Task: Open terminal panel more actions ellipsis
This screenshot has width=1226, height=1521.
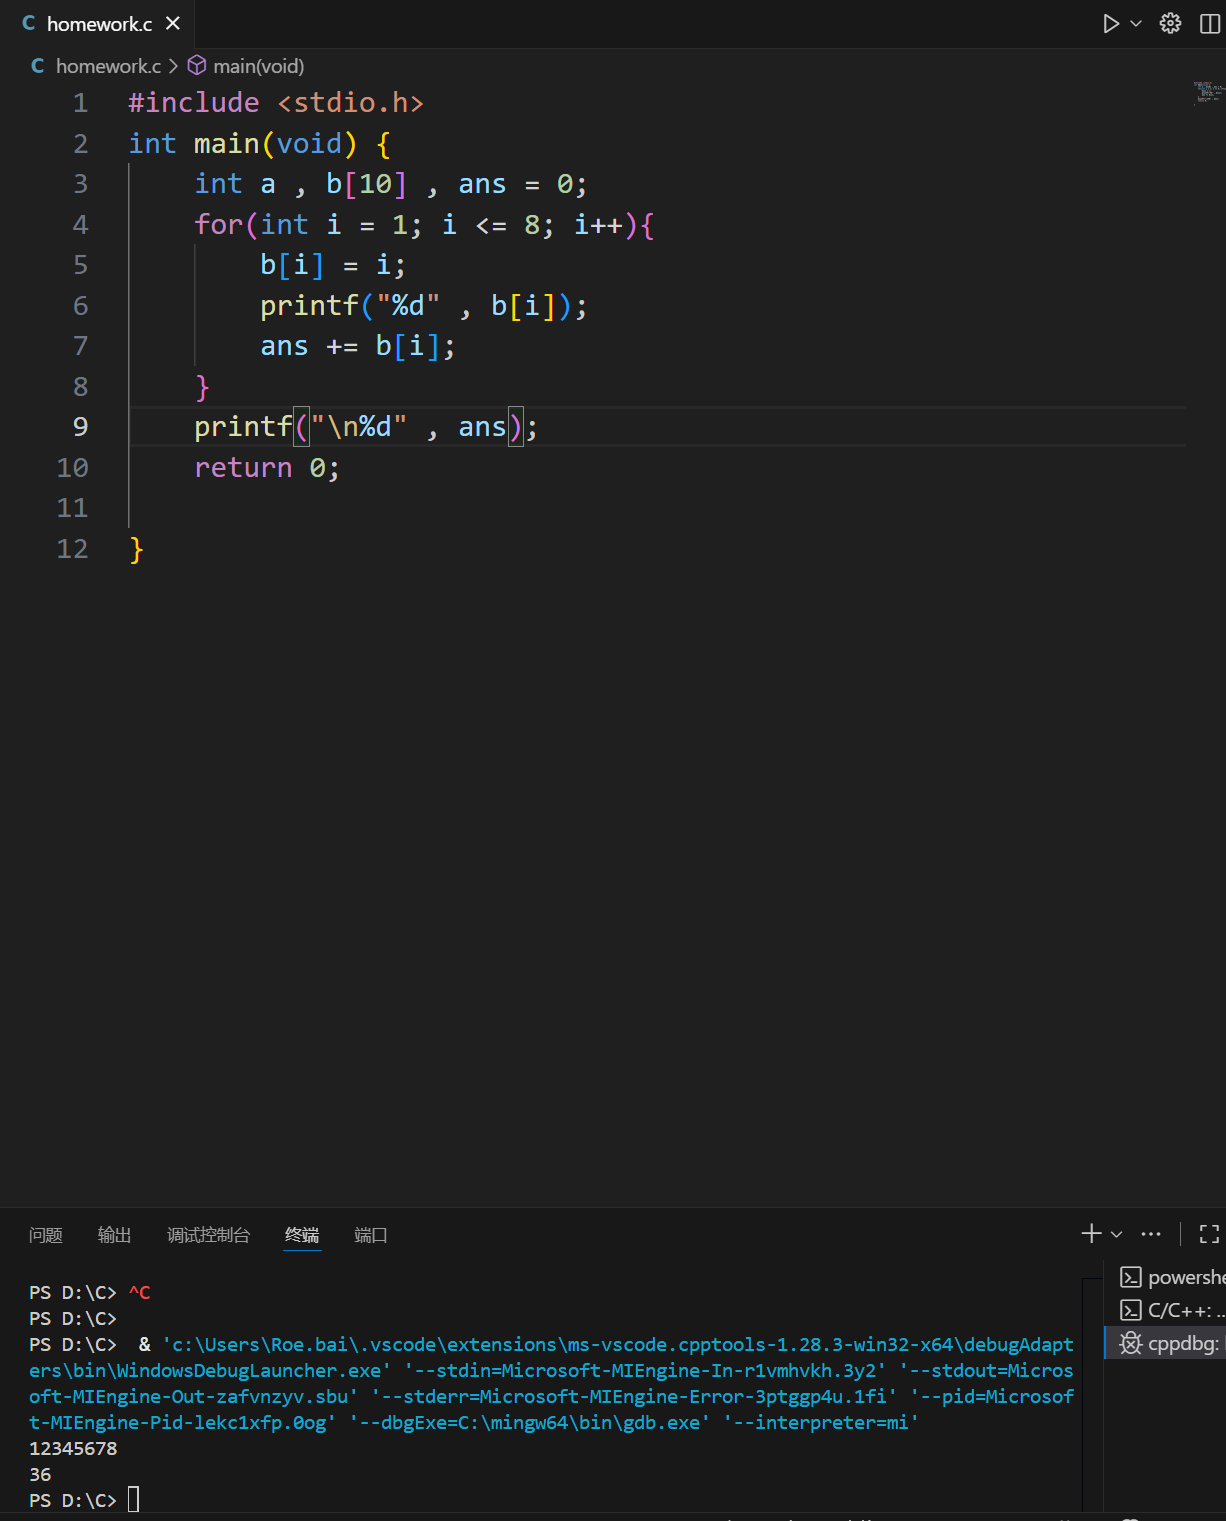Action: pos(1151,1234)
